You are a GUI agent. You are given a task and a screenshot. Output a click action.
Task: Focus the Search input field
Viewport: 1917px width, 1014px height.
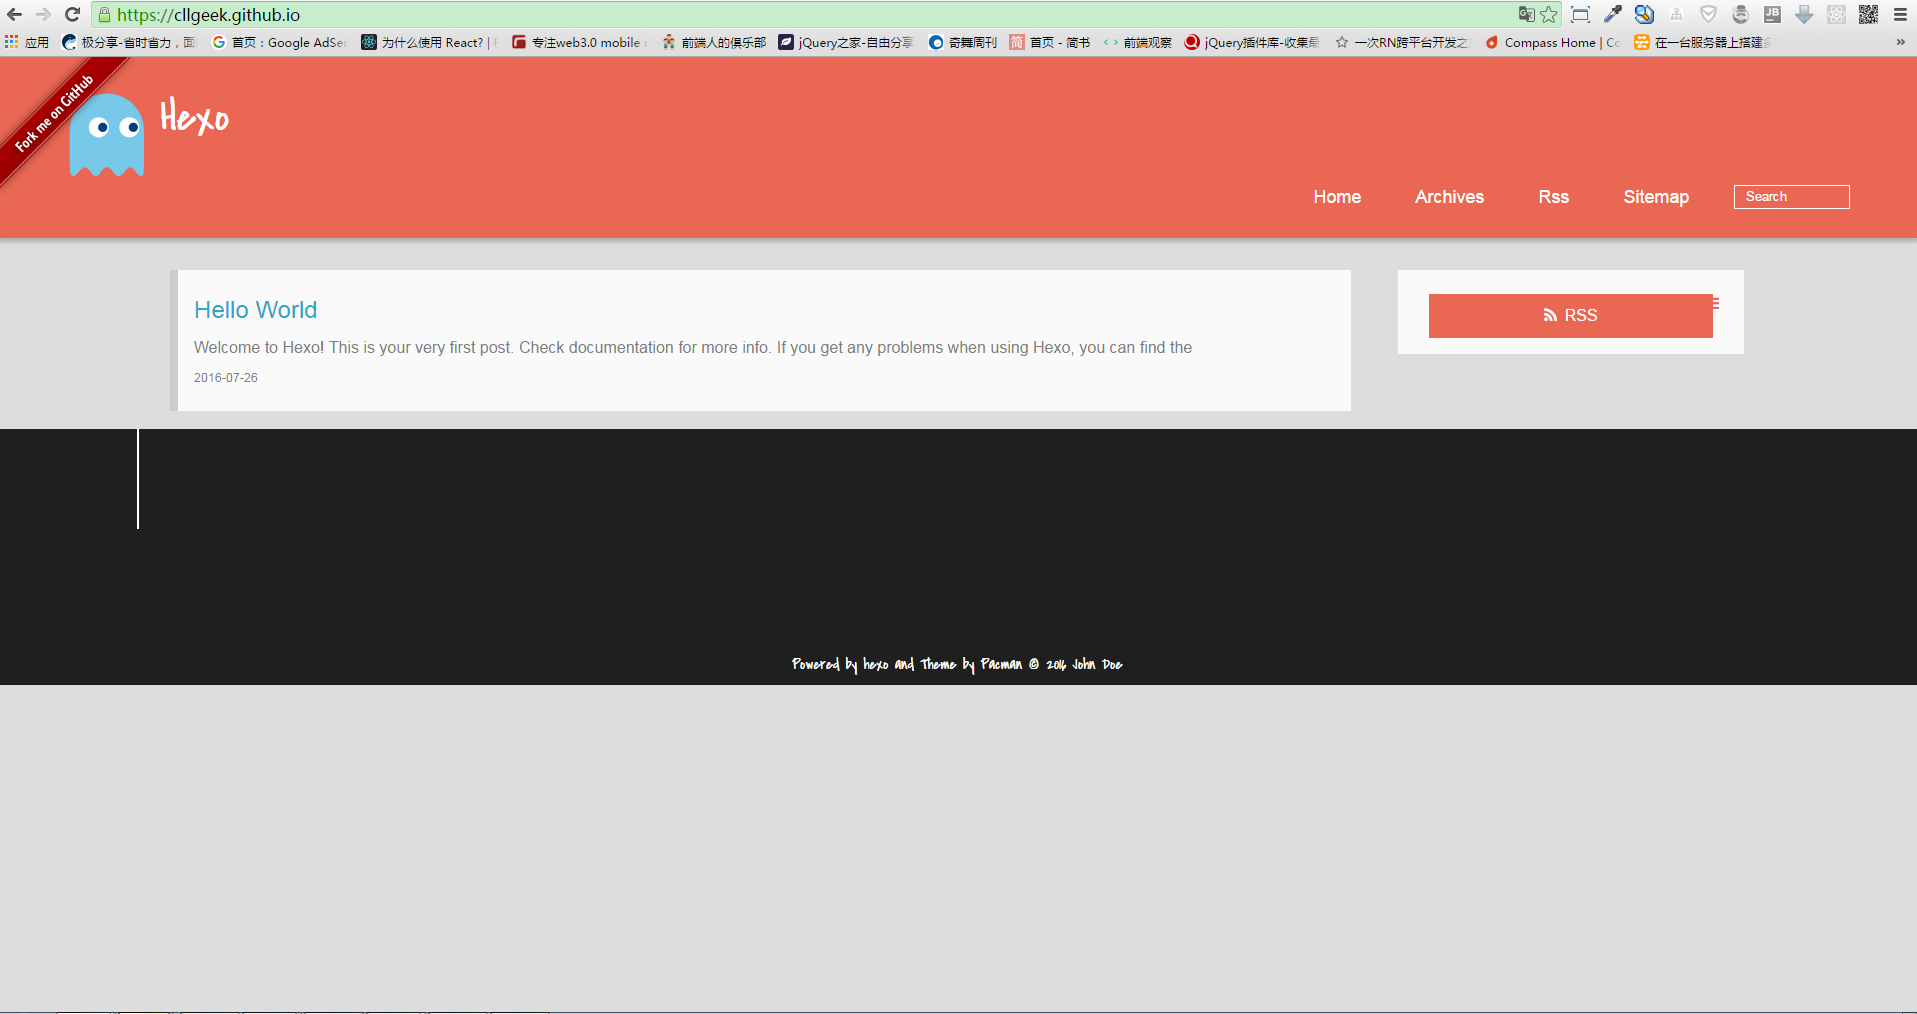pyautogui.click(x=1791, y=197)
